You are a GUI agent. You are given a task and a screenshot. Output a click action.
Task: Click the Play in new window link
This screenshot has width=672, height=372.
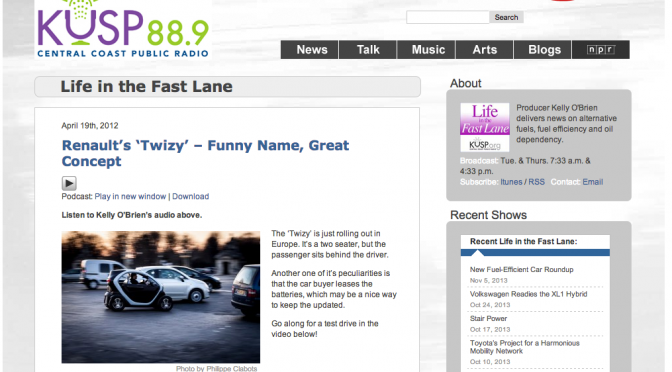(x=130, y=196)
